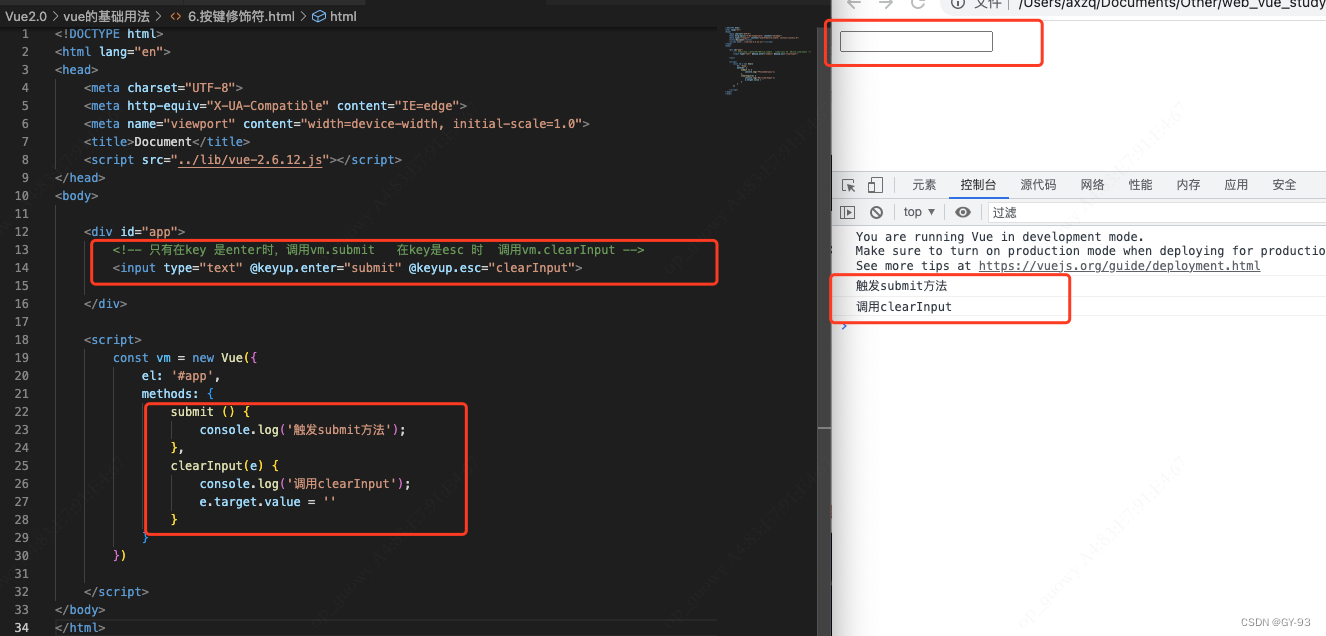Focus the console 过滤 filter field
The height and width of the screenshot is (636, 1326).
(x=1157, y=212)
